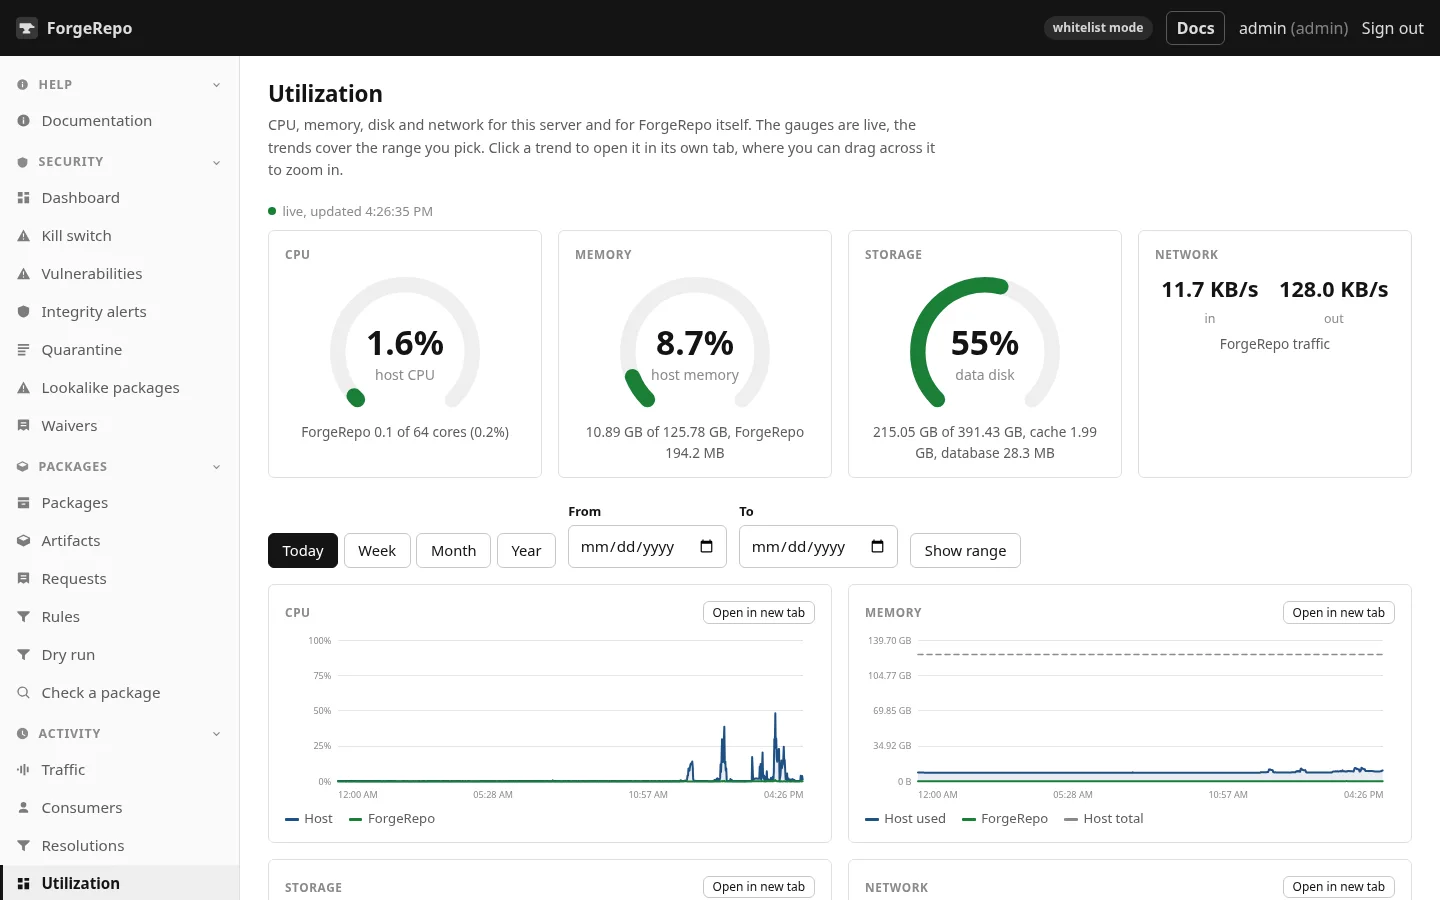Screen dimensions: 1440x900
Task: Click the Artifacts cube icon
Action: point(23,541)
